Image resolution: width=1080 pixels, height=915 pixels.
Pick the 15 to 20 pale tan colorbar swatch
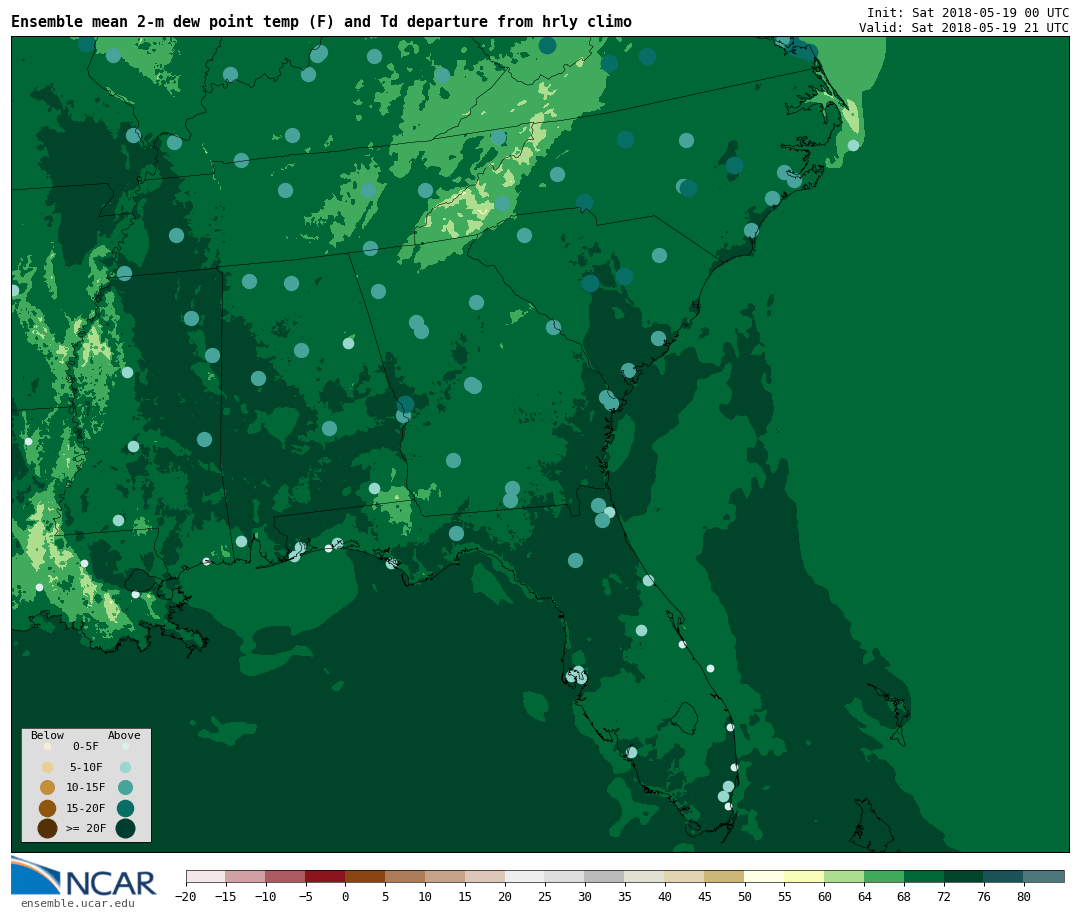point(485,876)
